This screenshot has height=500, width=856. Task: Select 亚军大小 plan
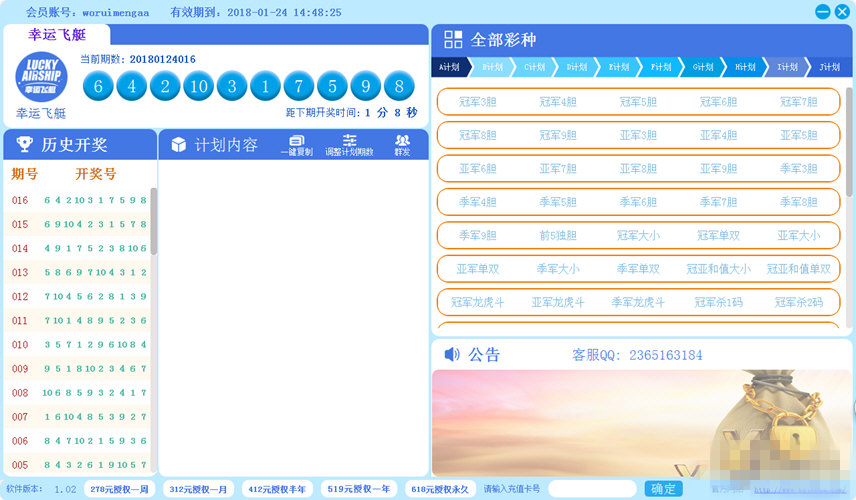click(x=799, y=235)
